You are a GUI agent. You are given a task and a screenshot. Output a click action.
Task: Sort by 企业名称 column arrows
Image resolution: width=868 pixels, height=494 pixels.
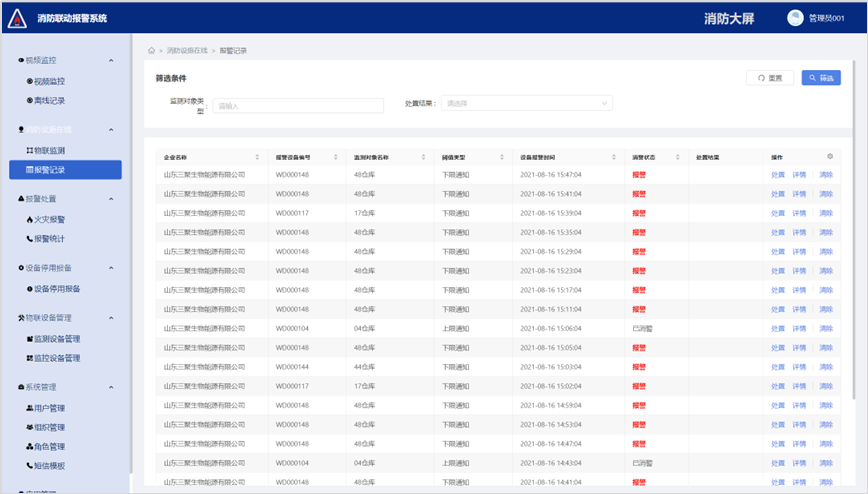(257, 157)
